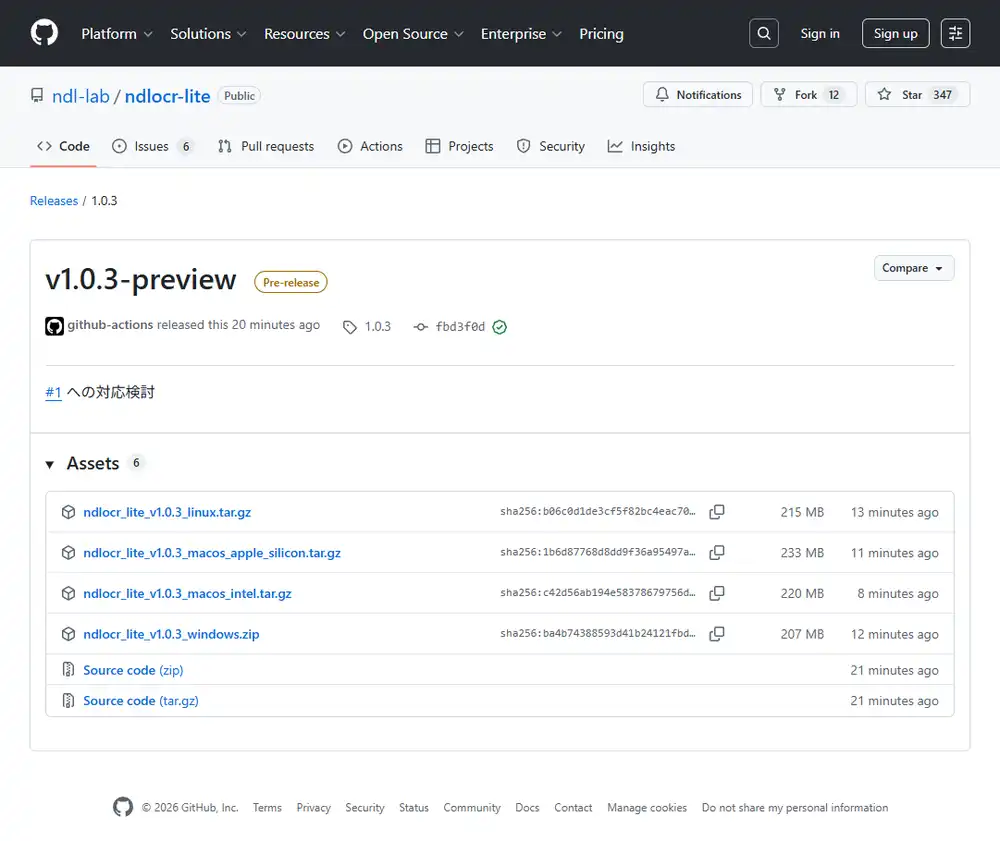Open search with the magnifier icon
Screen dimensions: 1000x841
click(764, 33)
